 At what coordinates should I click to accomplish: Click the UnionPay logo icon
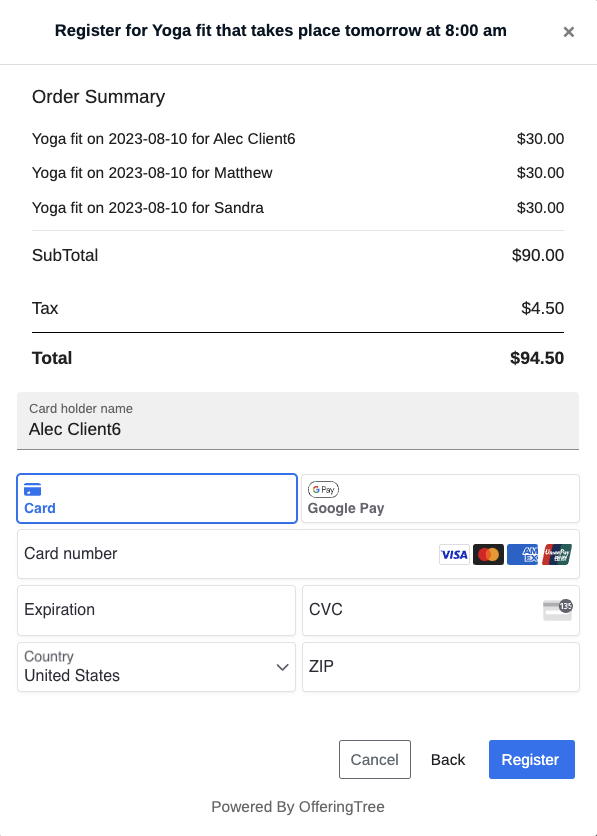[557, 554]
